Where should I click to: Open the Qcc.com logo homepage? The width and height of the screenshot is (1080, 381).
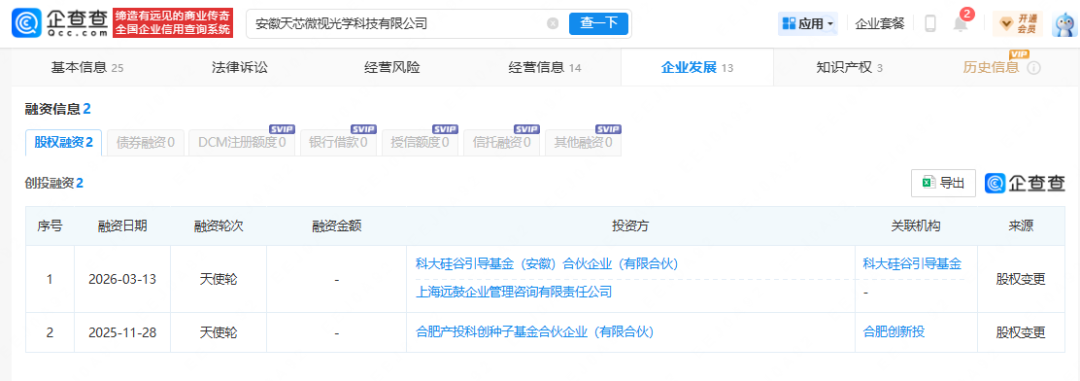[60, 23]
